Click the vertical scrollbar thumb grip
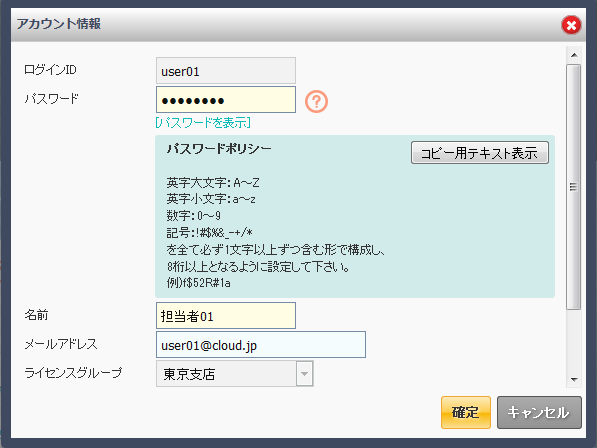 click(x=573, y=187)
